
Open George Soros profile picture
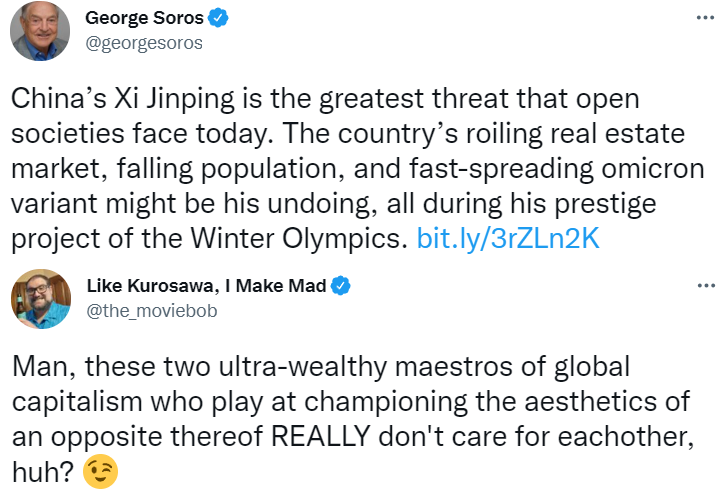coord(40,31)
